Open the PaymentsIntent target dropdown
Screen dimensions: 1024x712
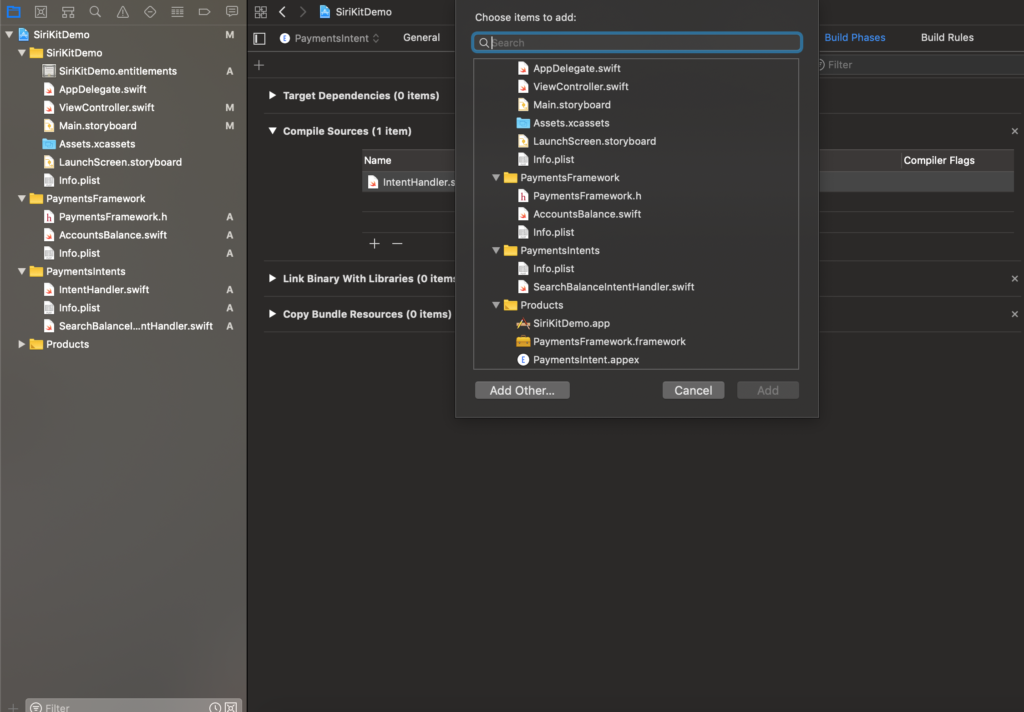point(330,38)
